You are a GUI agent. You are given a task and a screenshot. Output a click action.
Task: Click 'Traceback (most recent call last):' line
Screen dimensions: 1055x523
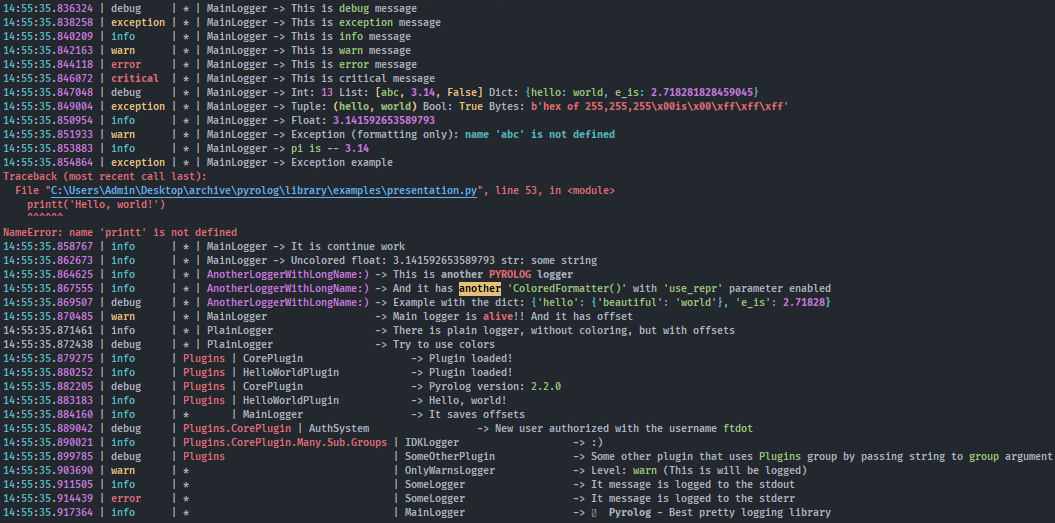pos(105,176)
